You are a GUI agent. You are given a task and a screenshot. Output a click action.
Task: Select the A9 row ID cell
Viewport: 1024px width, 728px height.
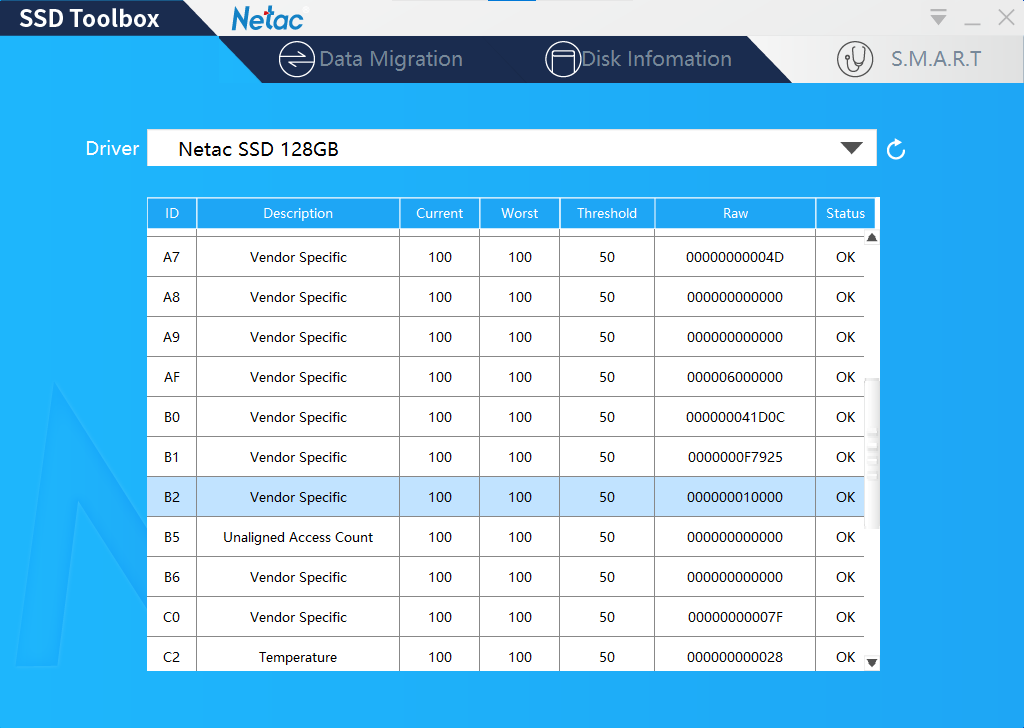tap(172, 337)
